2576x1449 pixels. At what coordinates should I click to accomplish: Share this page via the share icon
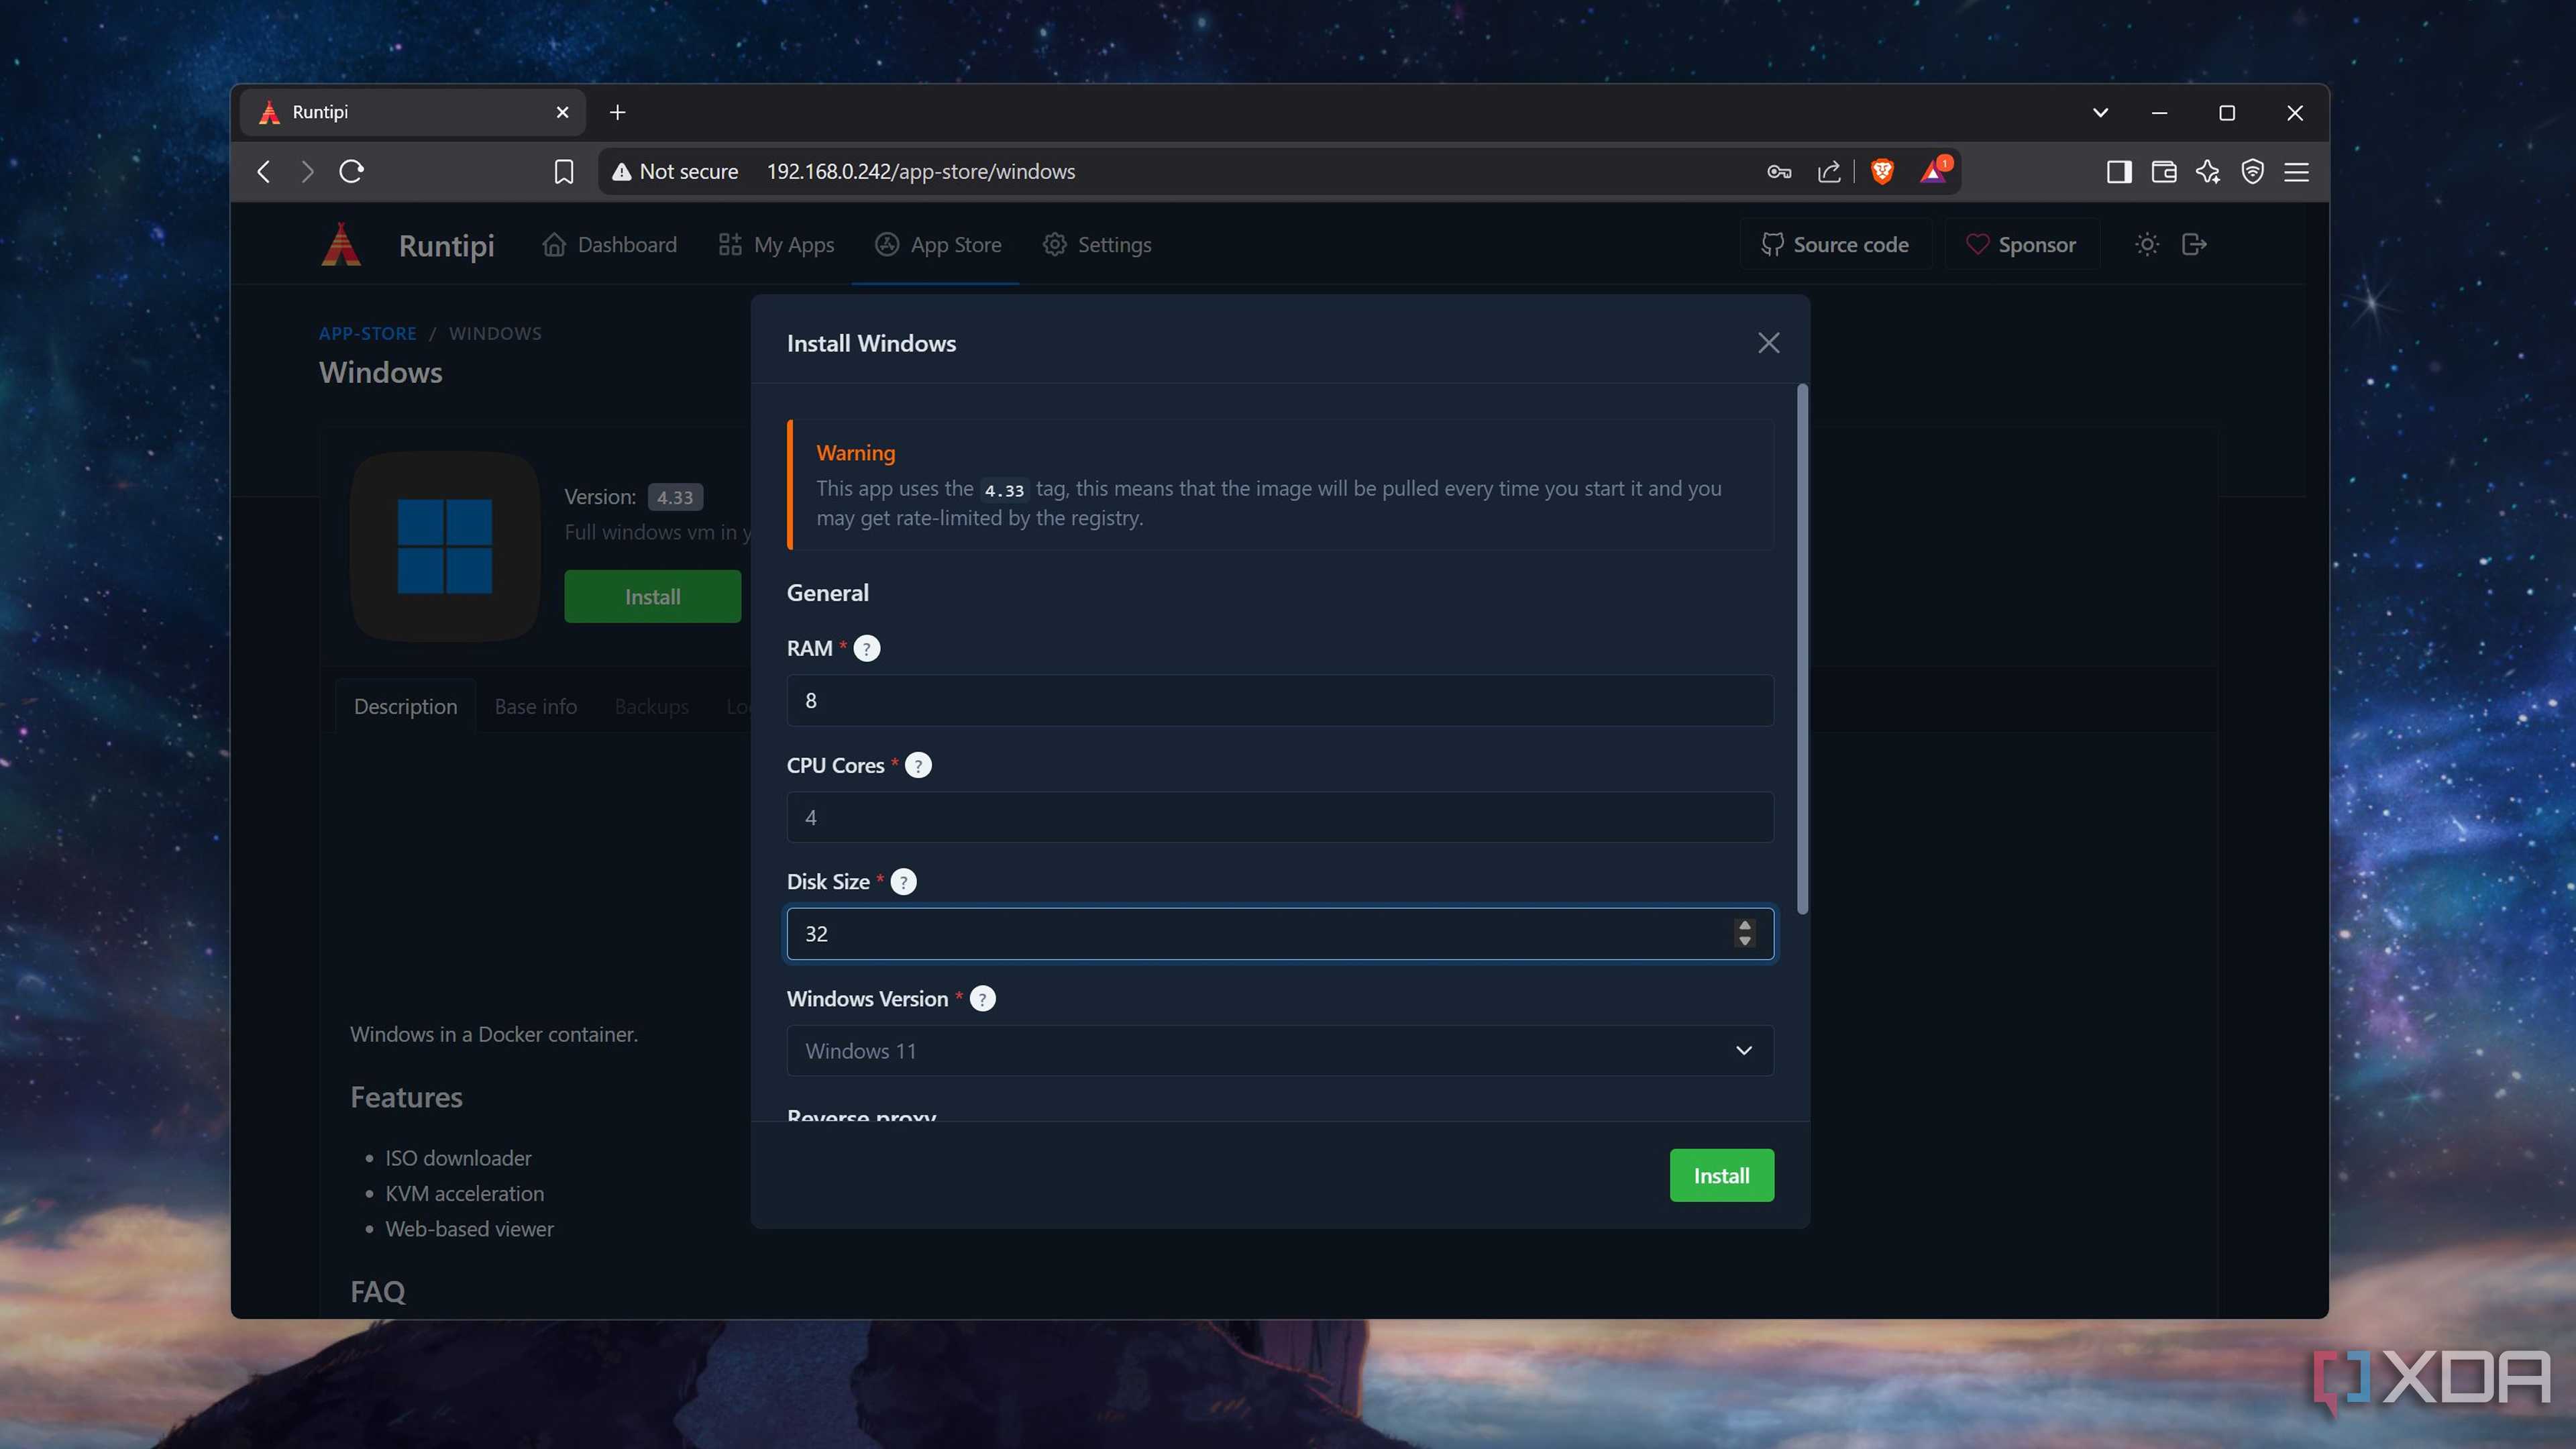pos(1829,171)
